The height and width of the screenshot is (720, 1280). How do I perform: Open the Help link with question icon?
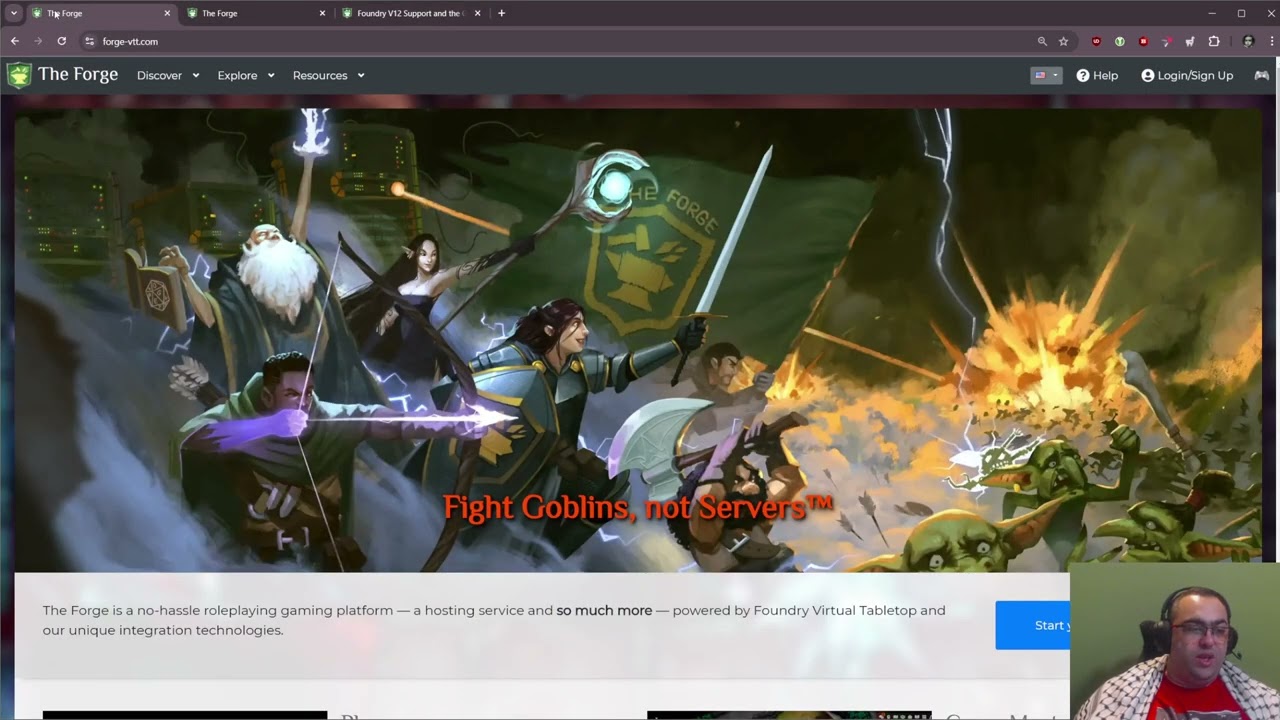point(1097,75)
